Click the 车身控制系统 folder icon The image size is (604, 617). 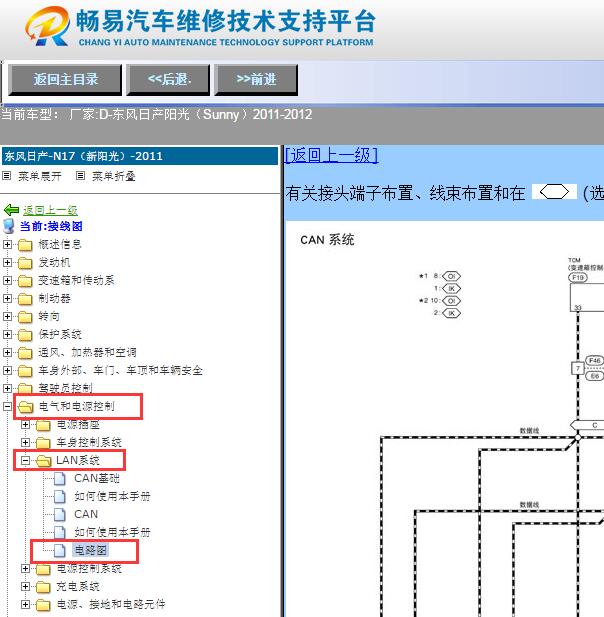[43, 443]
